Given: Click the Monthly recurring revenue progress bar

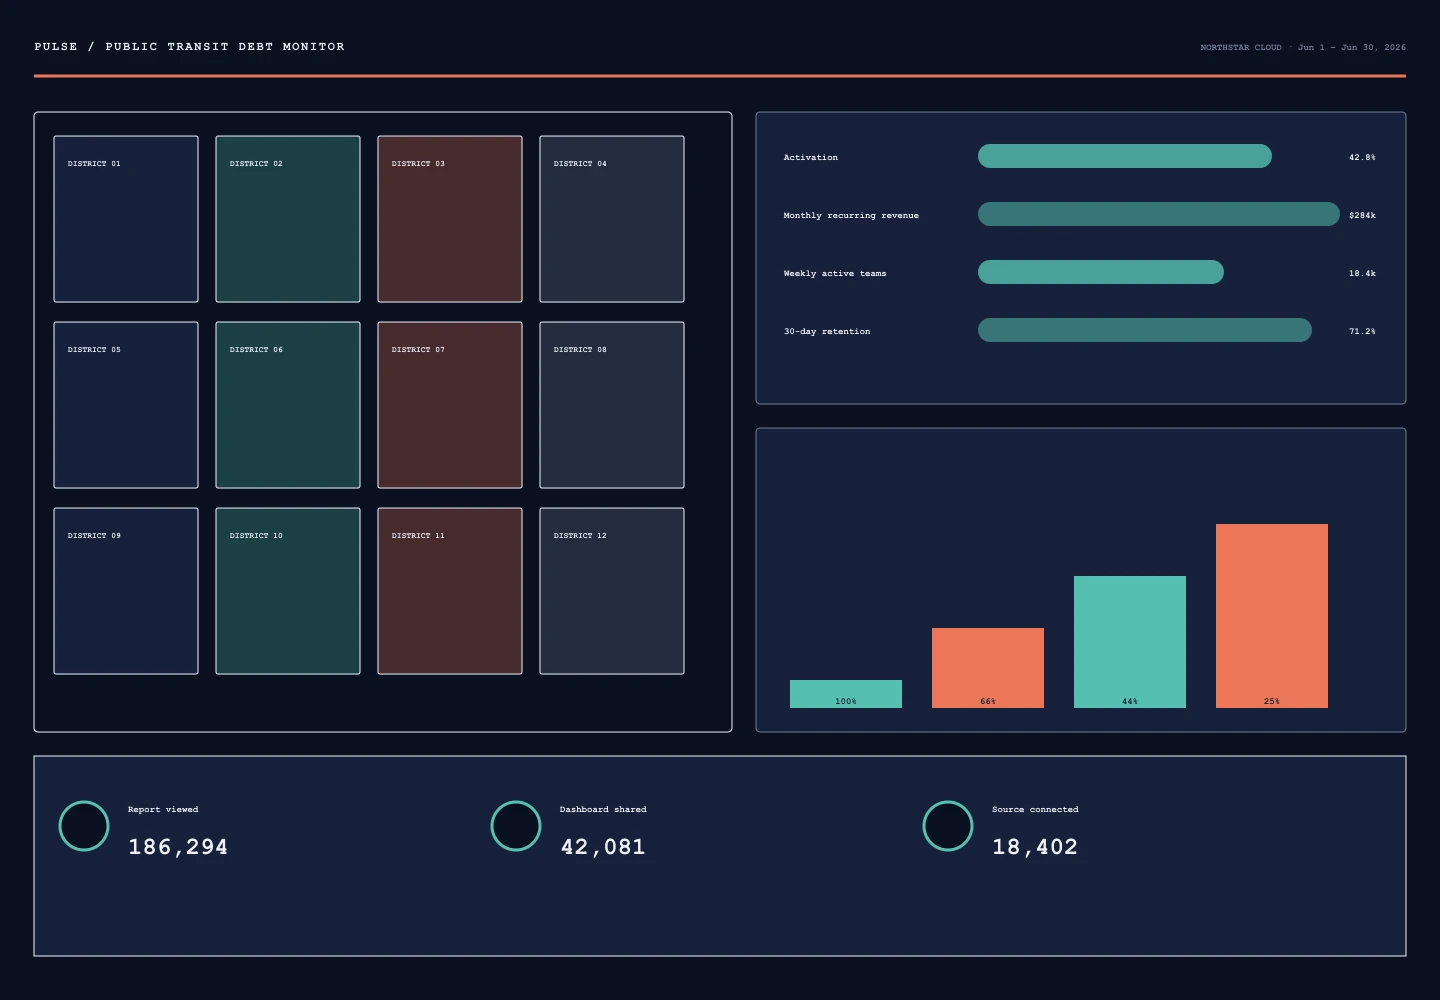Looking at the screenshot, I should point(1159,214).
